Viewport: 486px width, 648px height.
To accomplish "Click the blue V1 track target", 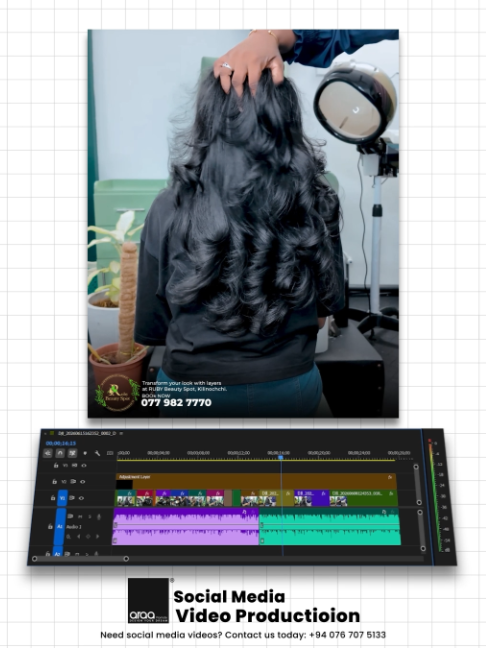I will [x=62, y=498].
